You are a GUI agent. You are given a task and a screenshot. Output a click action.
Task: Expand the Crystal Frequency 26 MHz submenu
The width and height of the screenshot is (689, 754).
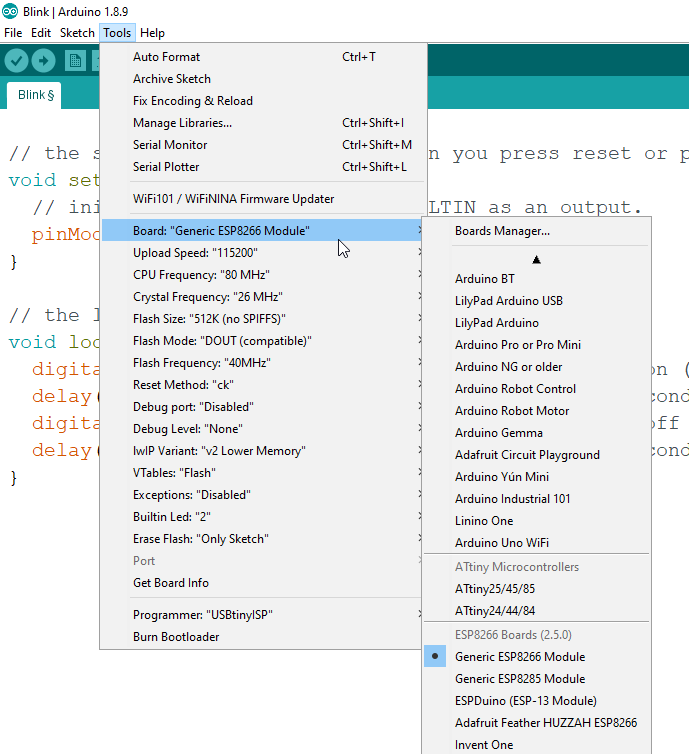[263, 297]
